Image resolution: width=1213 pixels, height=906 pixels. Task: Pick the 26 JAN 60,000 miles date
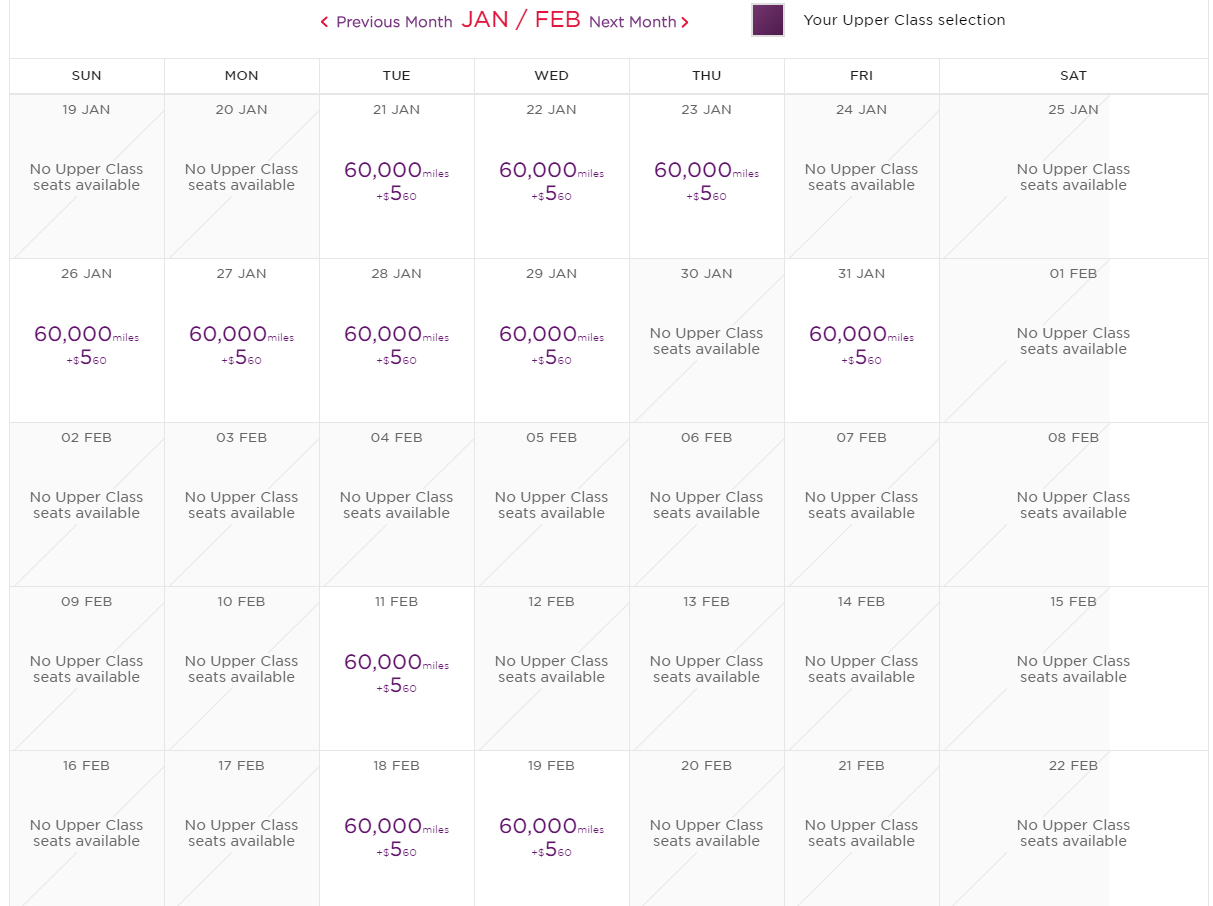pyautogui.click(x=86, y=342)
